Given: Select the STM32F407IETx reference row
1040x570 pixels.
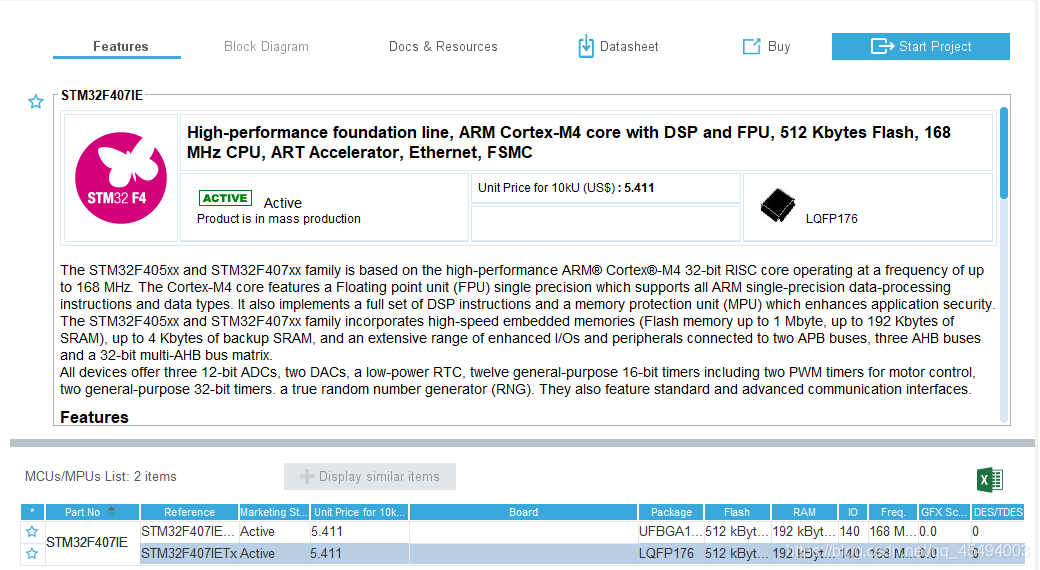Looking at the screenshot, I should click(189, 553).
